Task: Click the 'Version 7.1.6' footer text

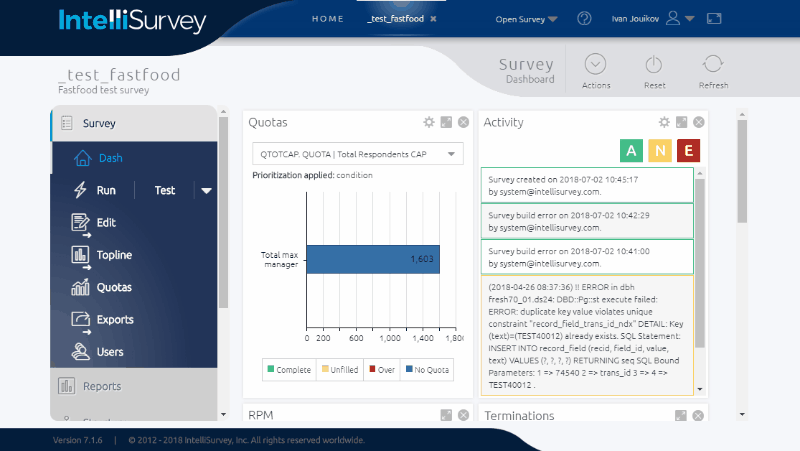Action: point(78,440)
